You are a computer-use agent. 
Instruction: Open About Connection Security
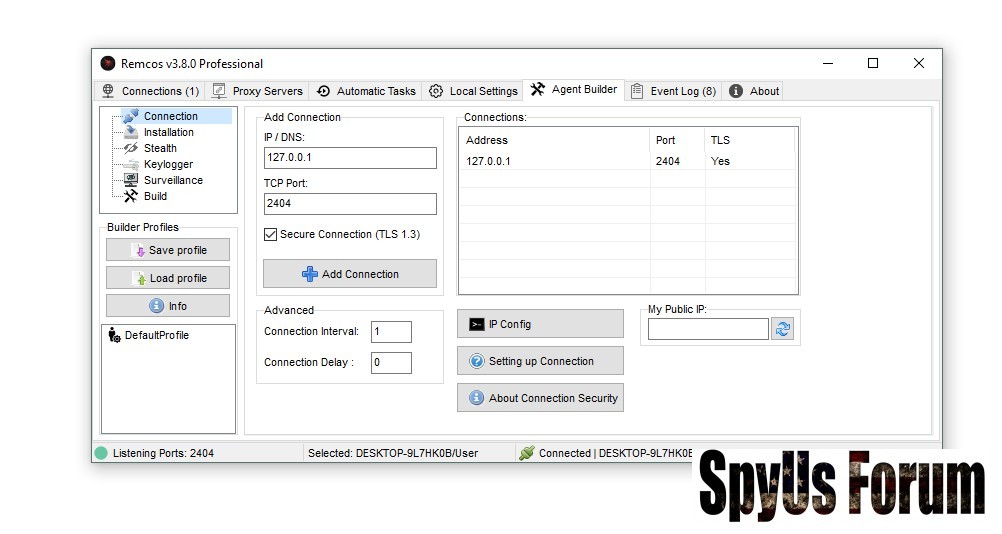(540, 398)
